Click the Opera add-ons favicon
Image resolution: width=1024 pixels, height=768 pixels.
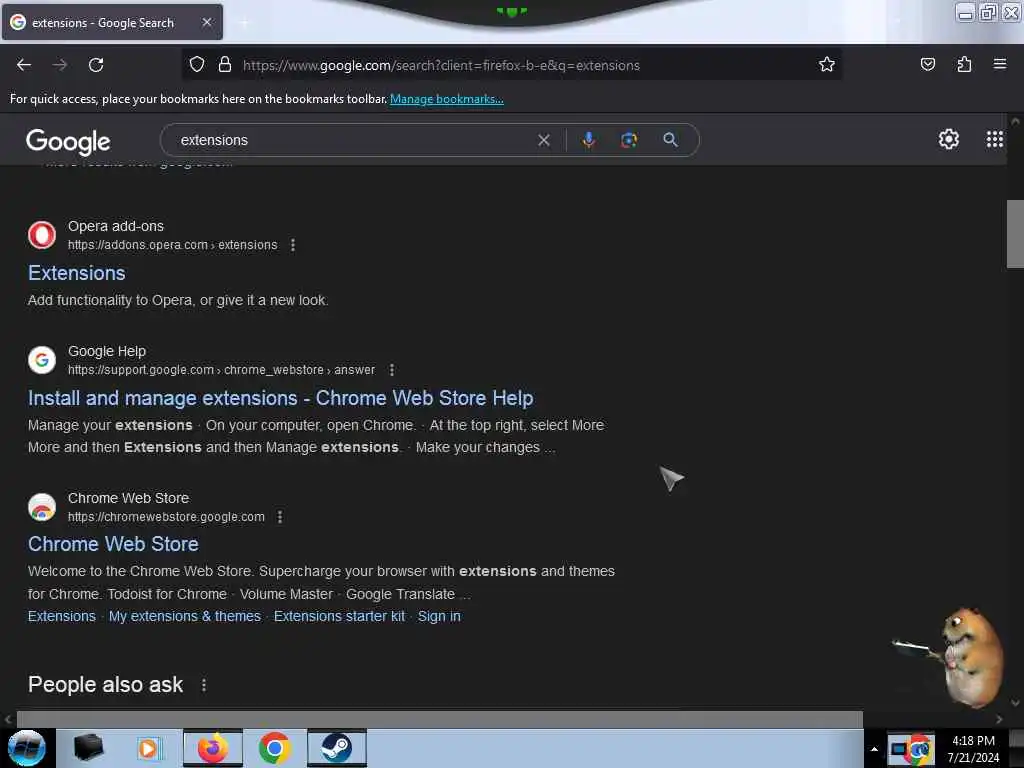click(42, 235)
